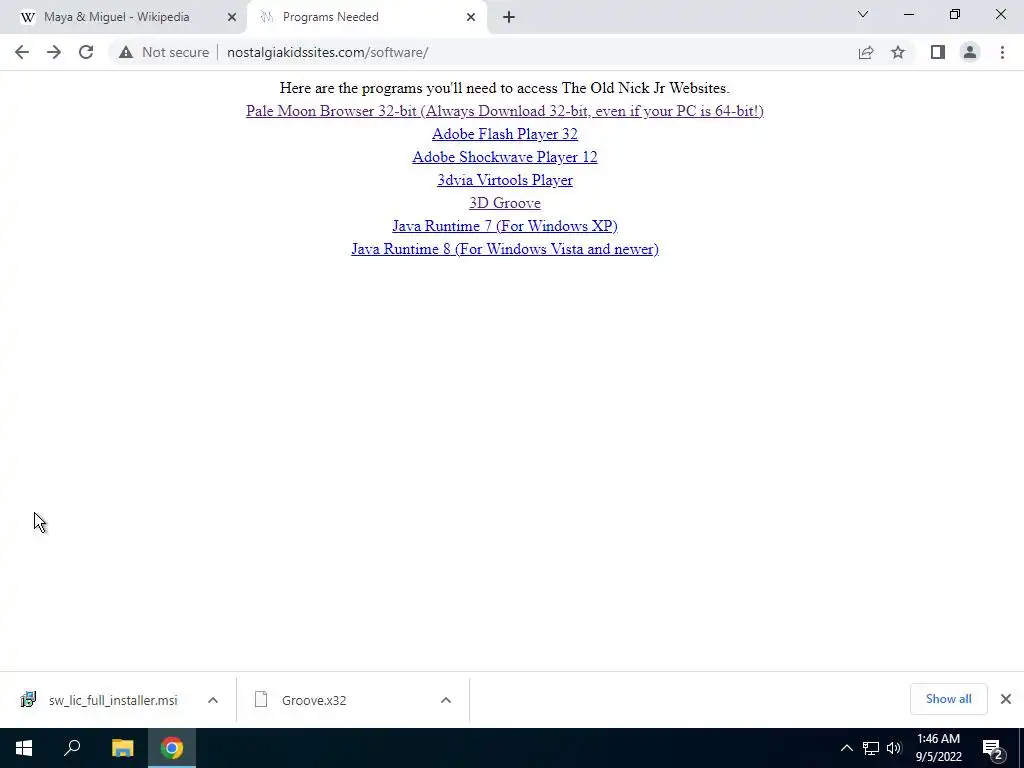This screenshot has height=768, width=1024.
Task: Click the Wikipedia W favicon
Action: pyautogui.click(x=27, y=18)
